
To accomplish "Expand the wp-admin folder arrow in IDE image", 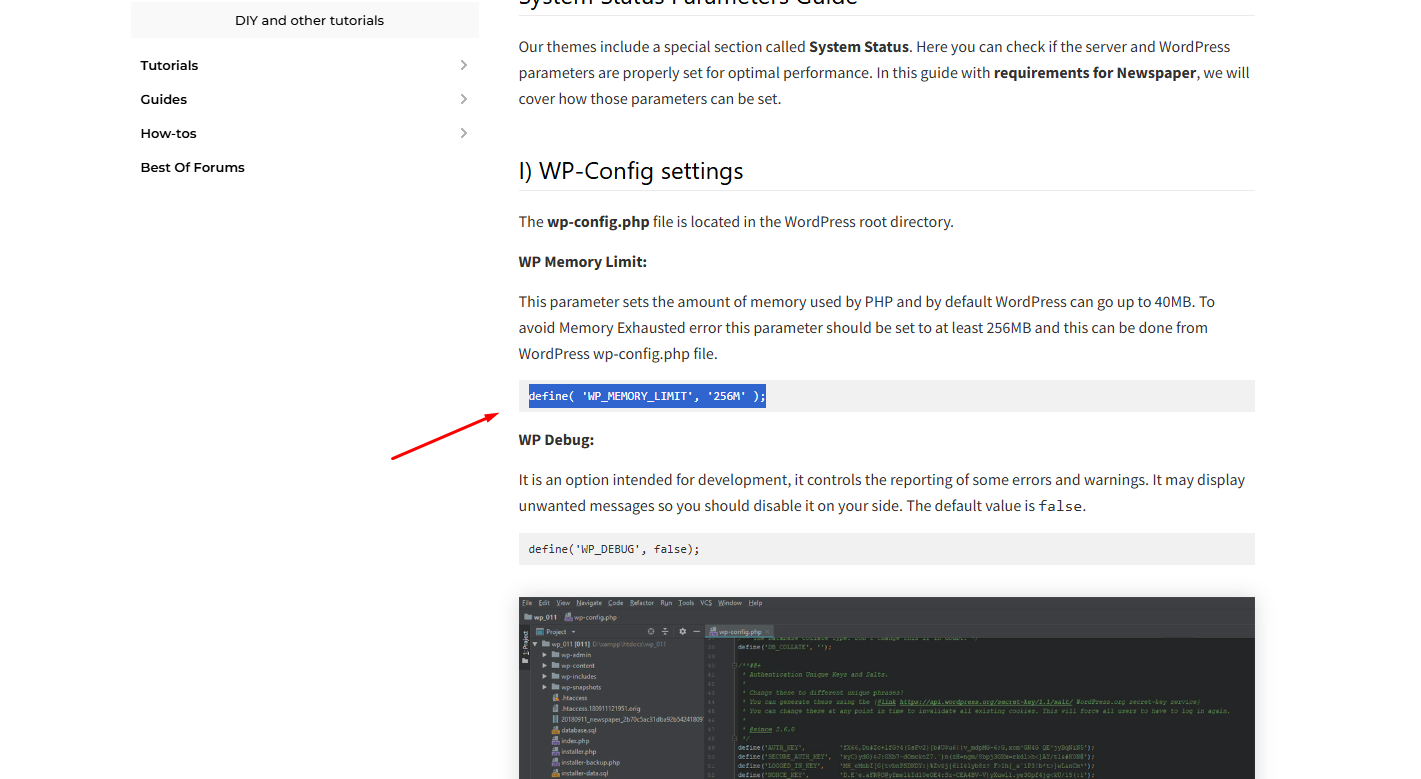I will click(x=544, y=655).
